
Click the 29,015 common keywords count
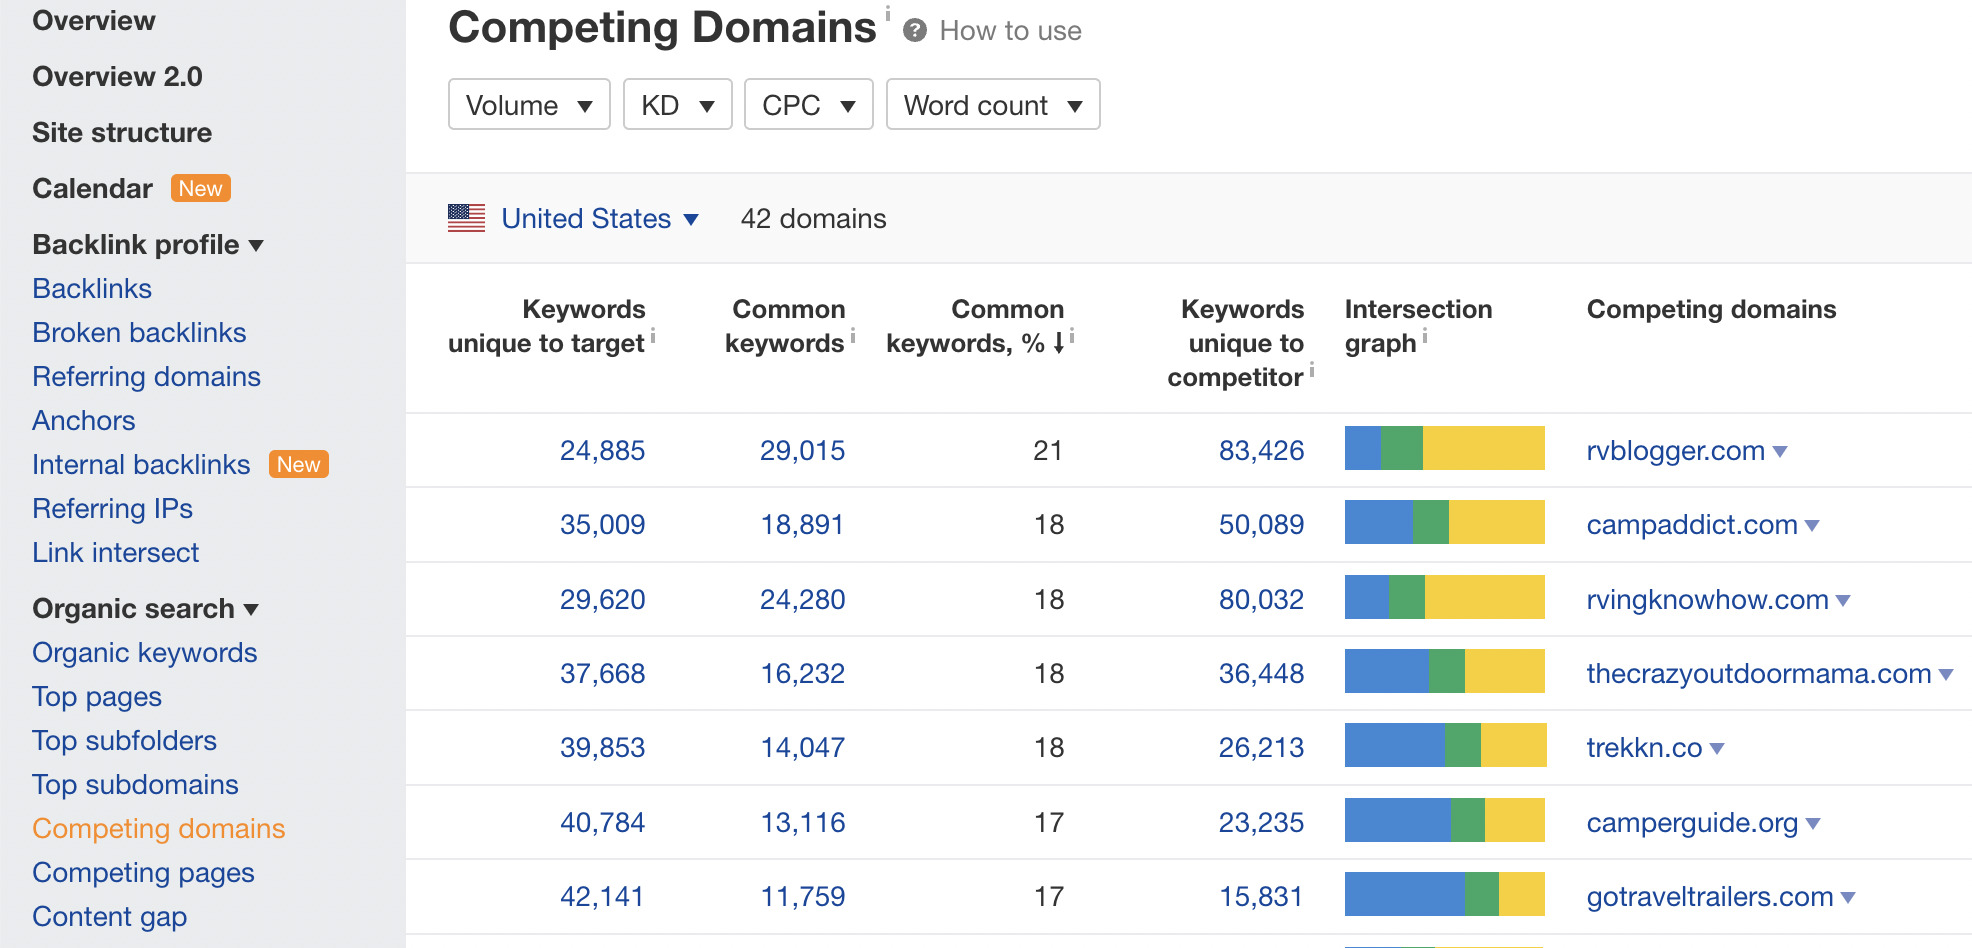coord(801,450)
